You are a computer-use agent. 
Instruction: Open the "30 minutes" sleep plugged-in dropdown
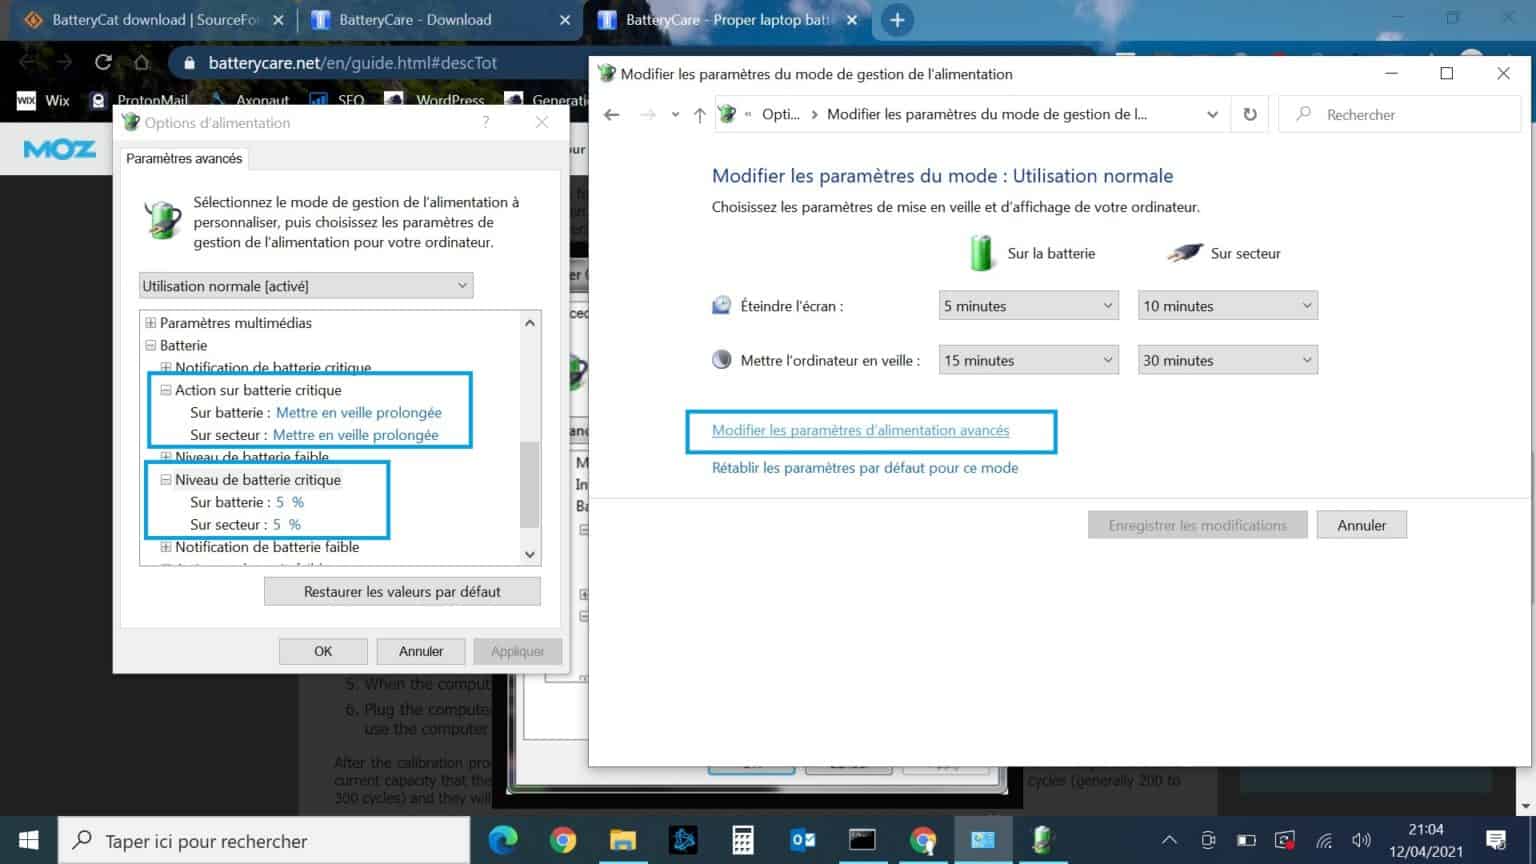tap(1227, 360)
